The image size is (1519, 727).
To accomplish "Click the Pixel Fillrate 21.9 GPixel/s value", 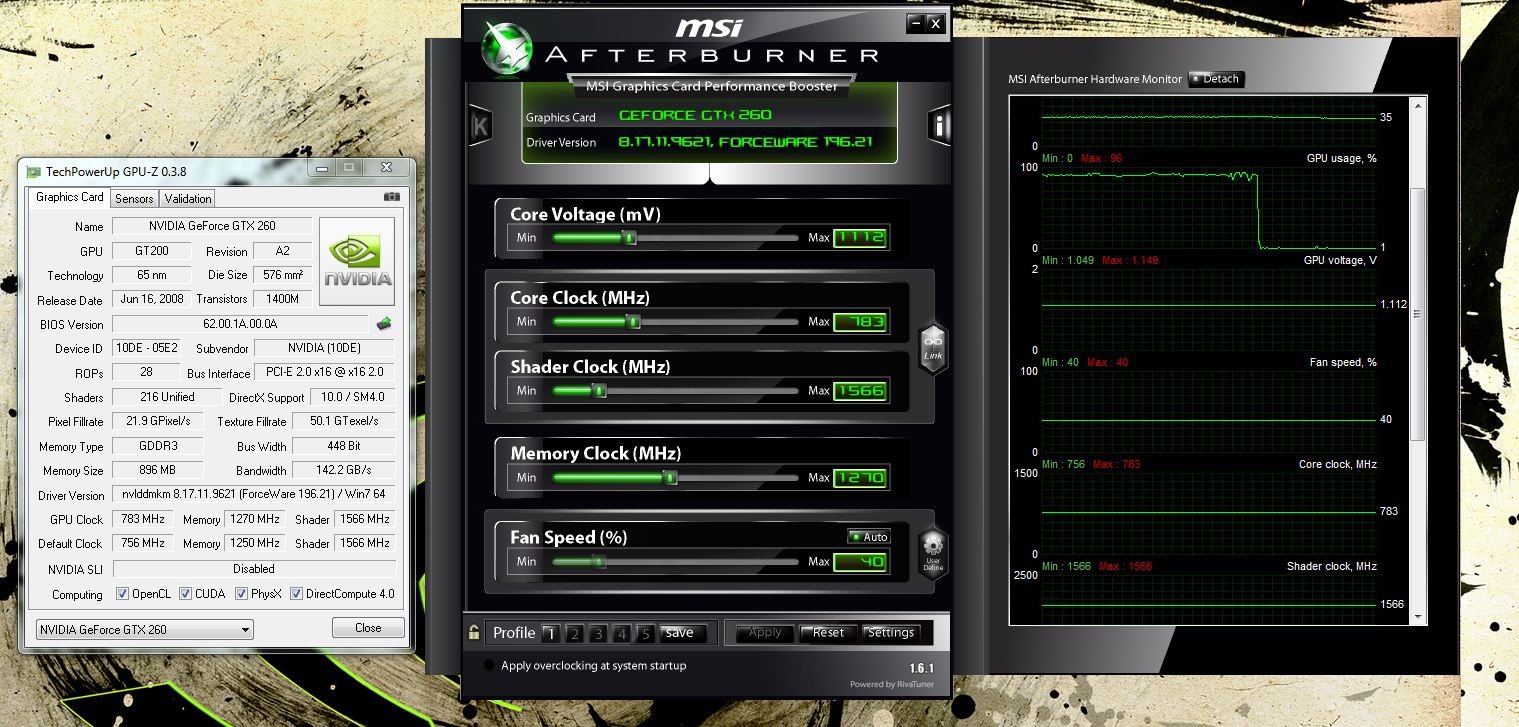I will (158, 422).
